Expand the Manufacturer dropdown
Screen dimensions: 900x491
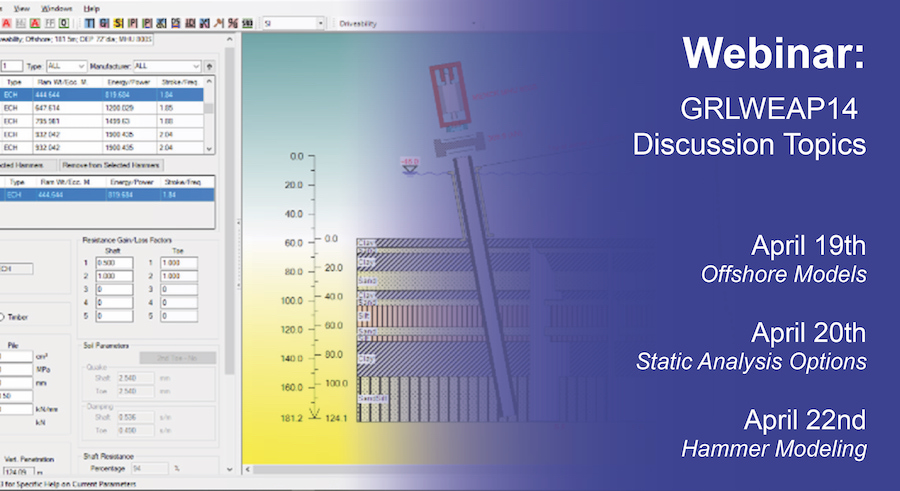coord(164,65)
